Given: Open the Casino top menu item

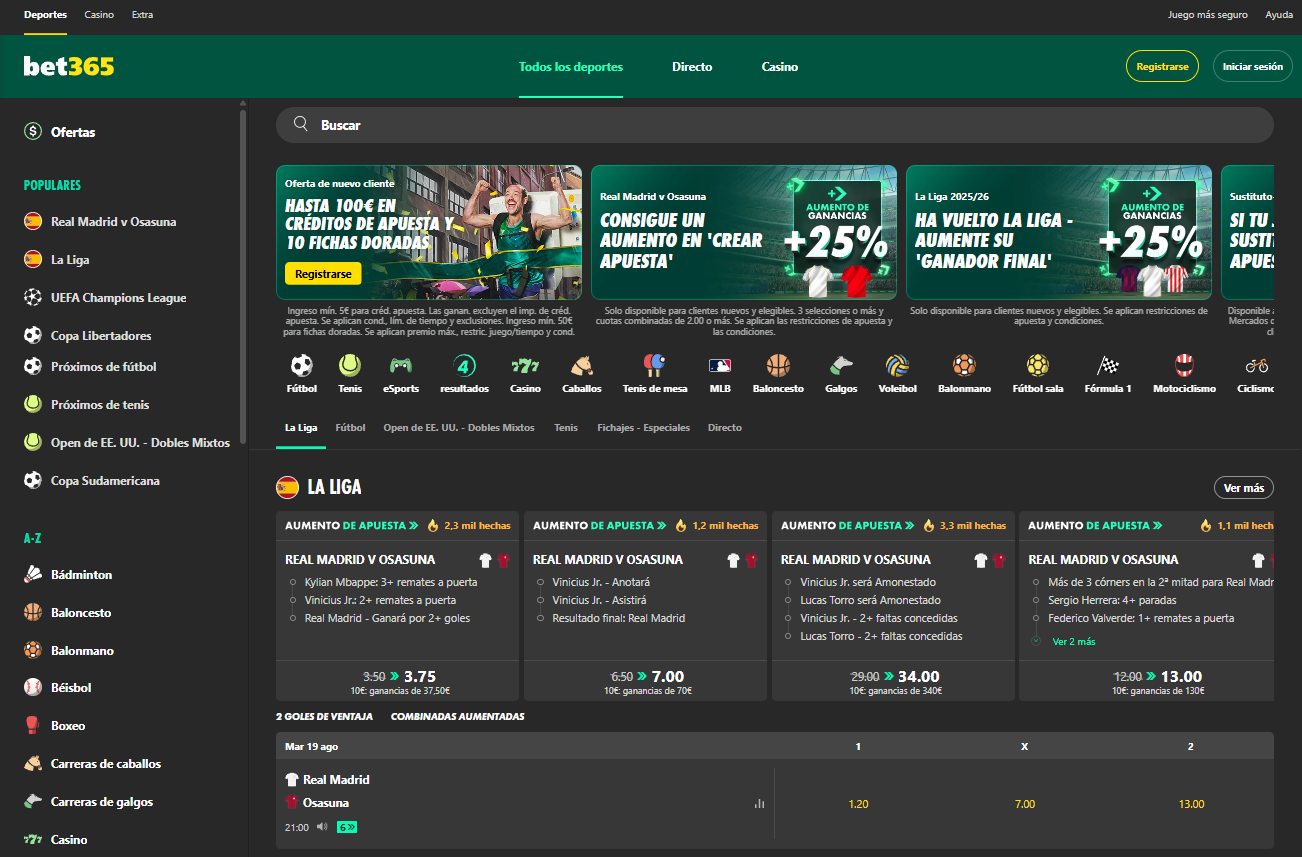Looking at the screenshot, I should 99,15.
